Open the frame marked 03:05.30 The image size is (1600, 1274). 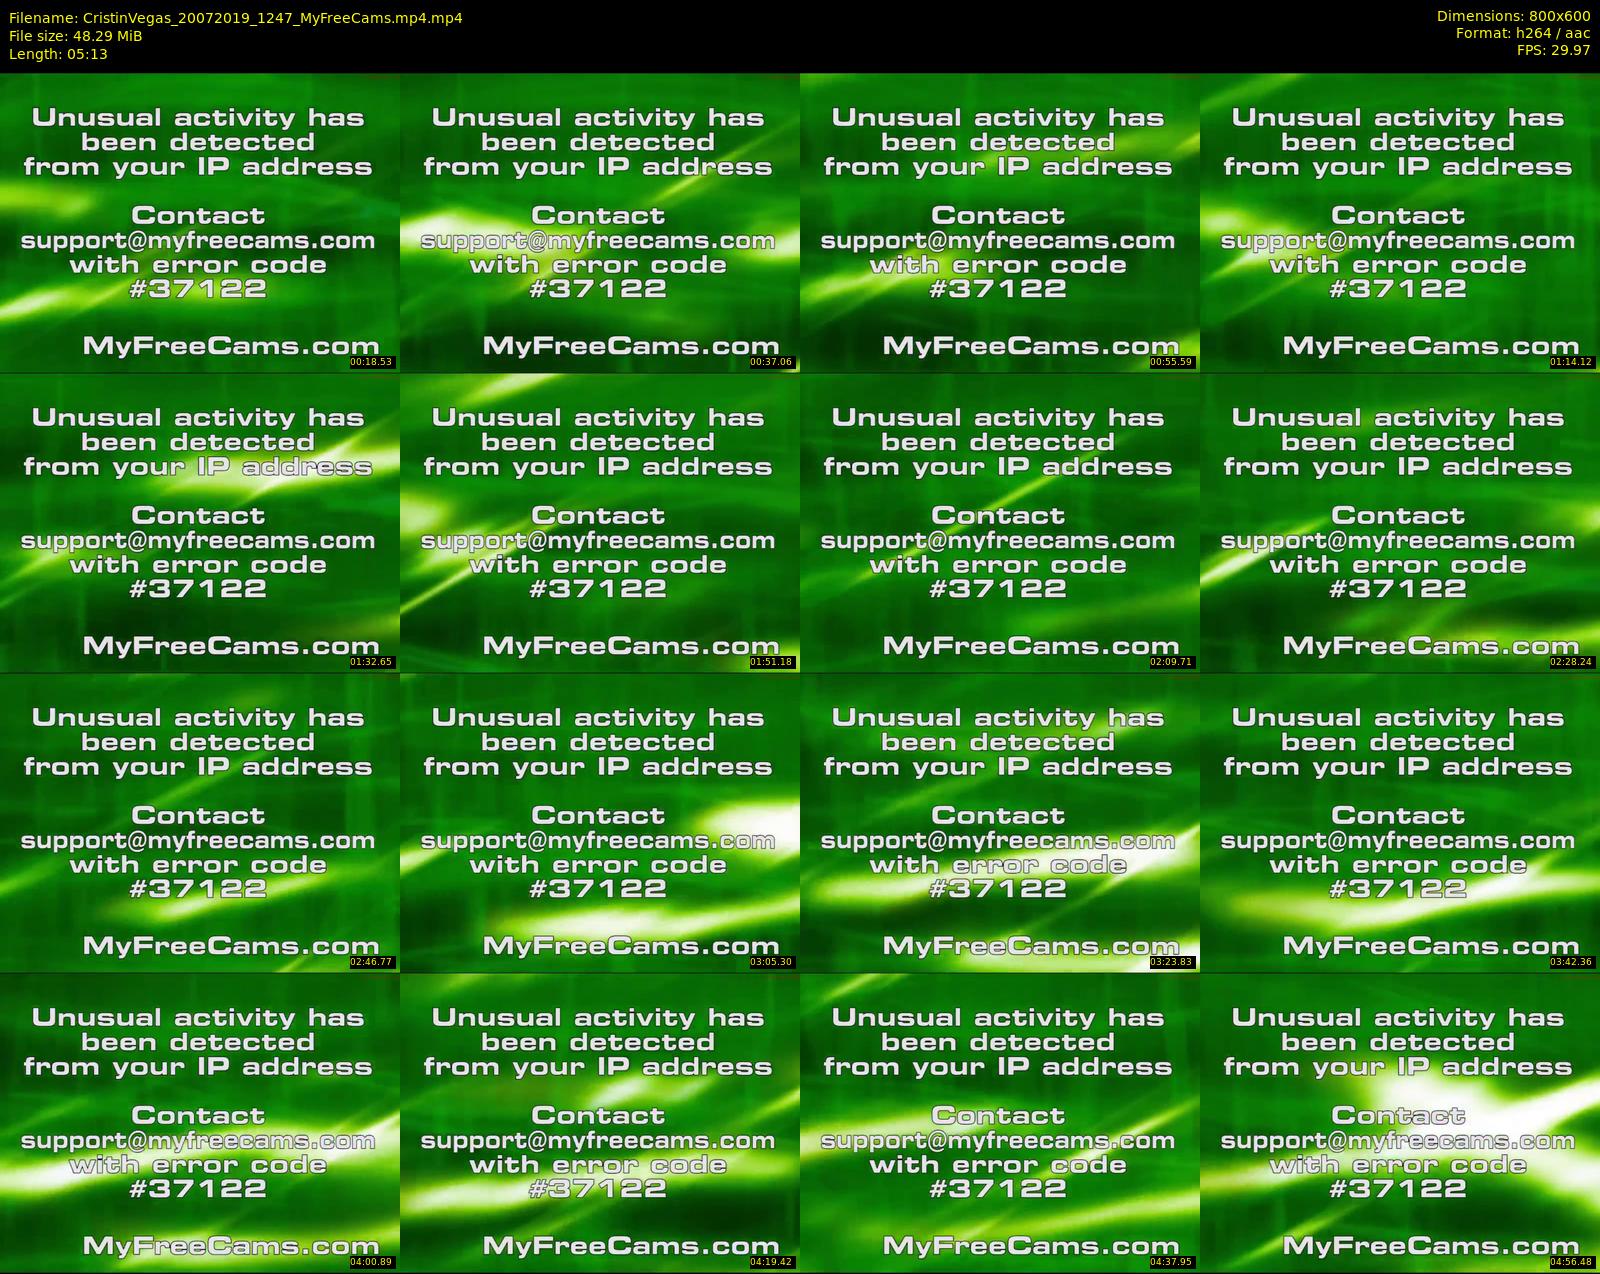coord(600,822)
